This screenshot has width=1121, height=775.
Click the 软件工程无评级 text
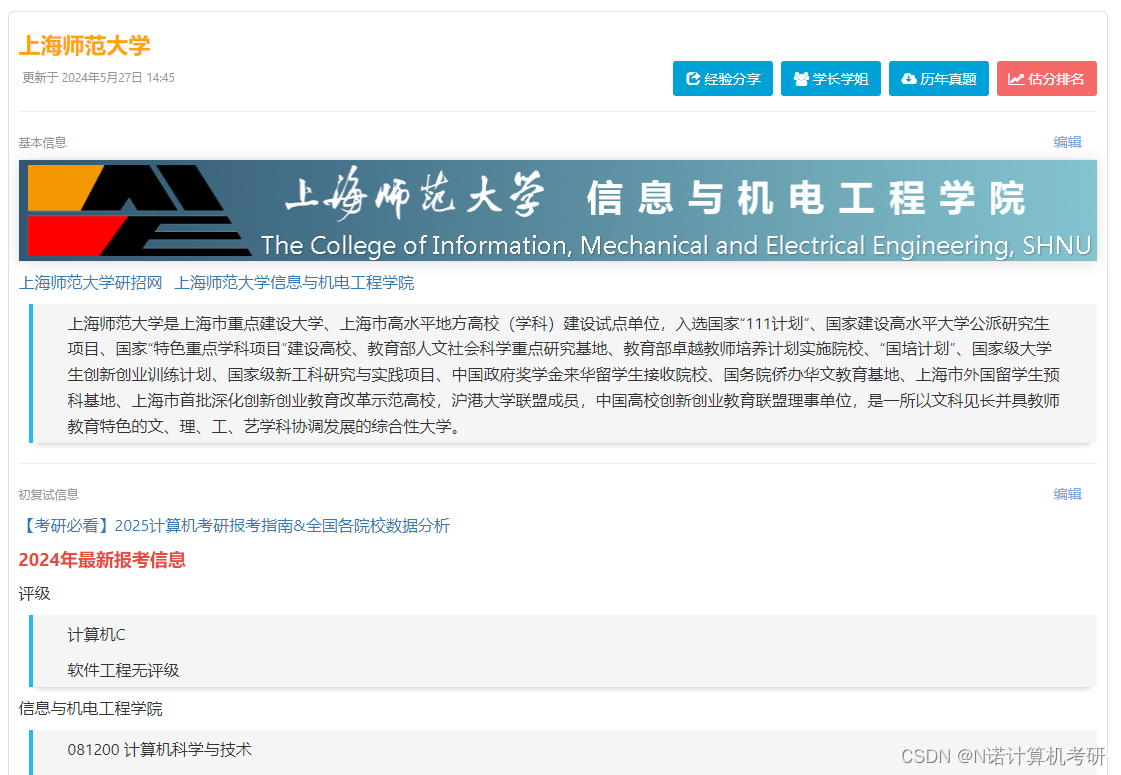point(123,671)
